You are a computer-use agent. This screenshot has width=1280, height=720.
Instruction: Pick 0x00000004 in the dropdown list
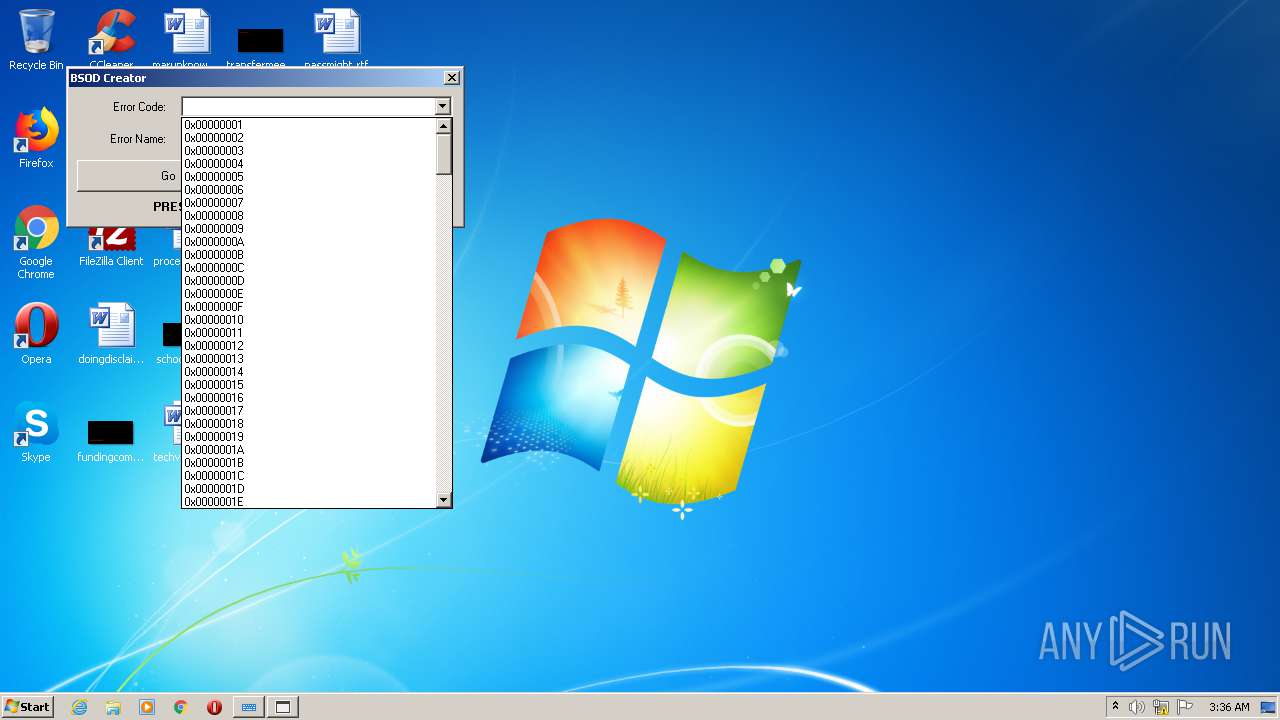[310, 164]
